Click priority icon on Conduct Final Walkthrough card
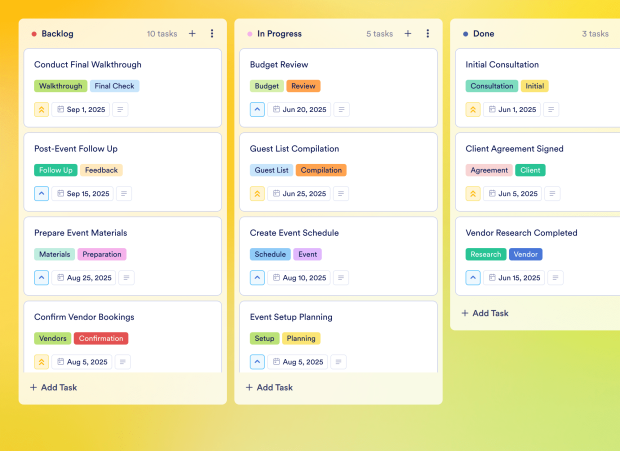The width and height of the screenshot is (620, 451). pyautogui.click(x=41, y=110)
